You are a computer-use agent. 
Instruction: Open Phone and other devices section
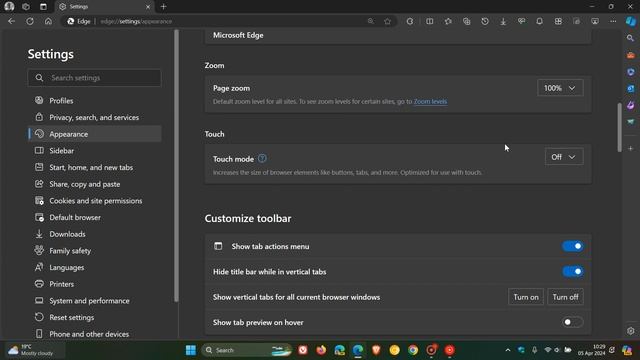click(95, 334)
